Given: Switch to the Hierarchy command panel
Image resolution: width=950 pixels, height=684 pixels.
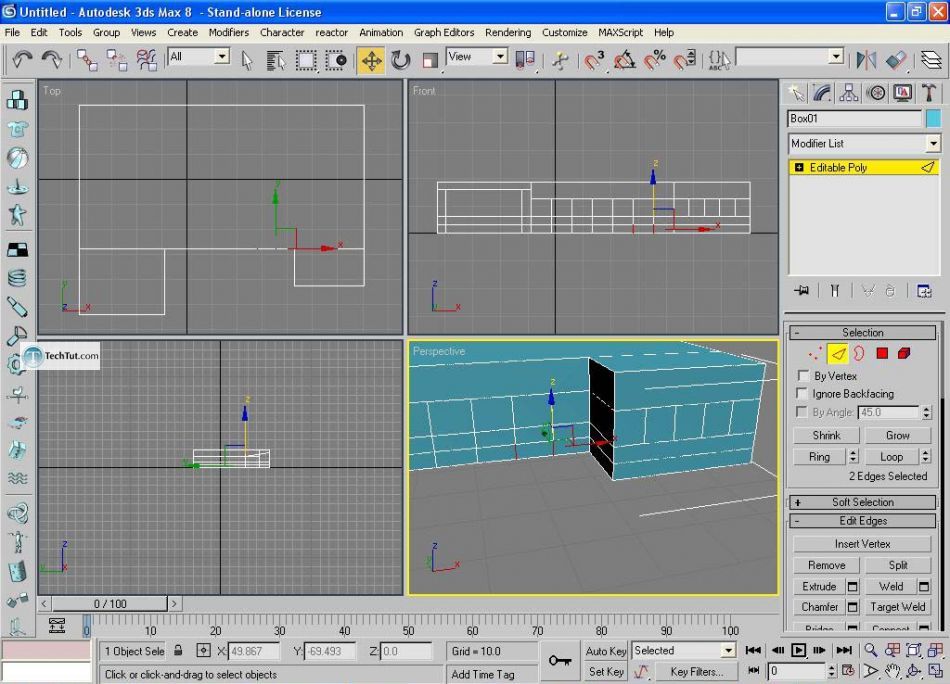Looking at the screenshot, I should click(x=849, y=93).
